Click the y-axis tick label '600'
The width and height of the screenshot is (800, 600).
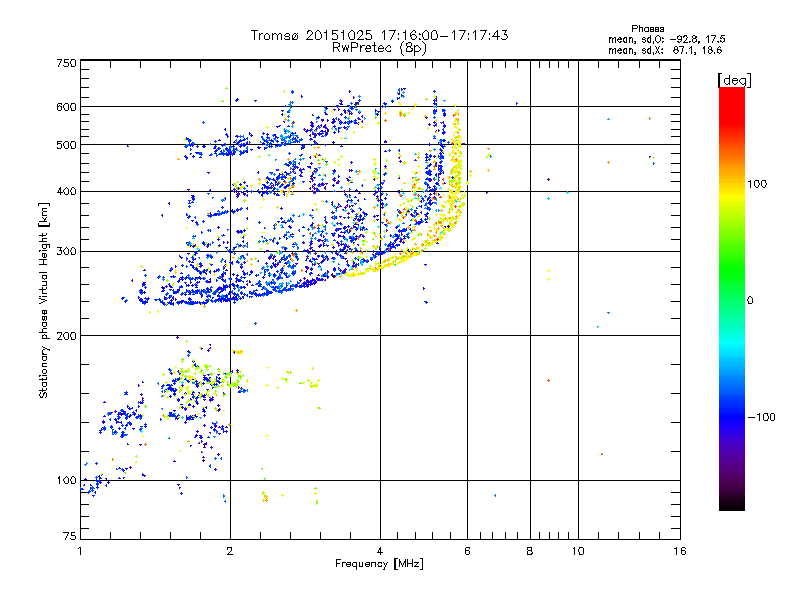click(66, 107)
